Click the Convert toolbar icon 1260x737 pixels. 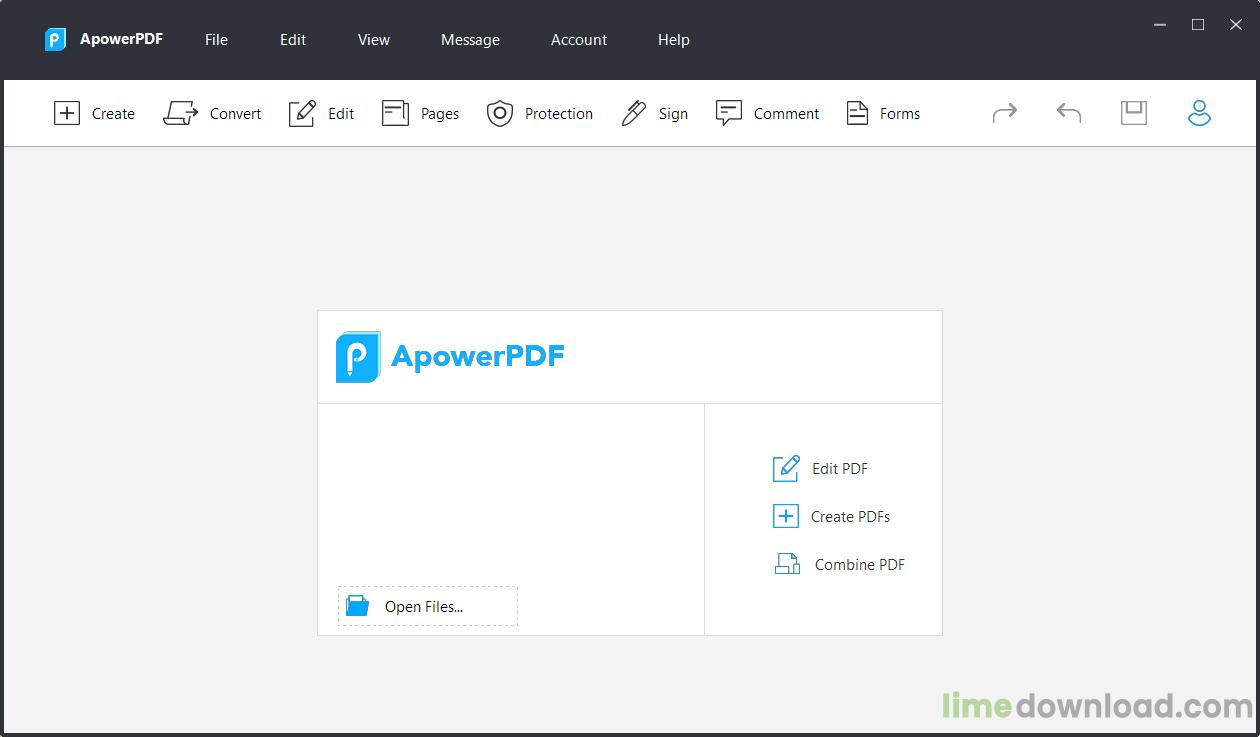pyautogui.click(x=181, y=113)
